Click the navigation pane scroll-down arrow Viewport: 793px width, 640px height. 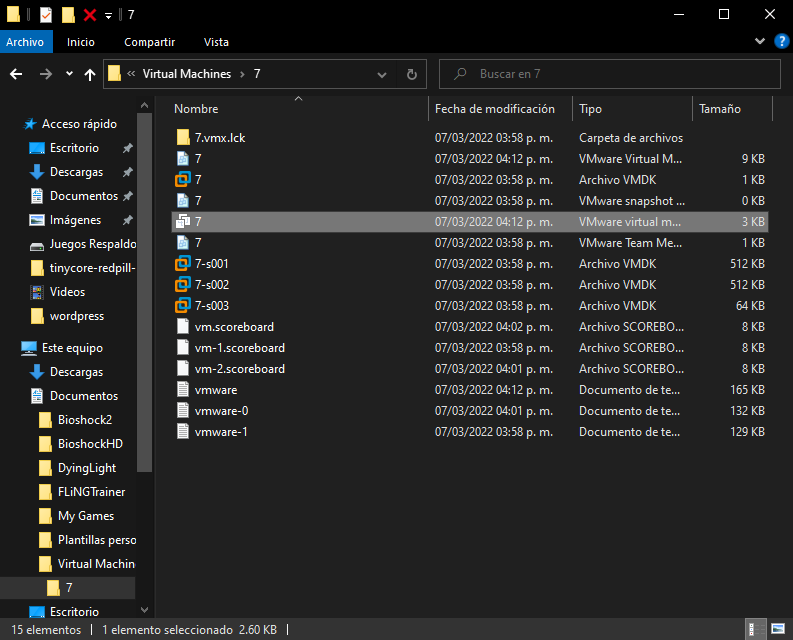[x=144, y=610]
